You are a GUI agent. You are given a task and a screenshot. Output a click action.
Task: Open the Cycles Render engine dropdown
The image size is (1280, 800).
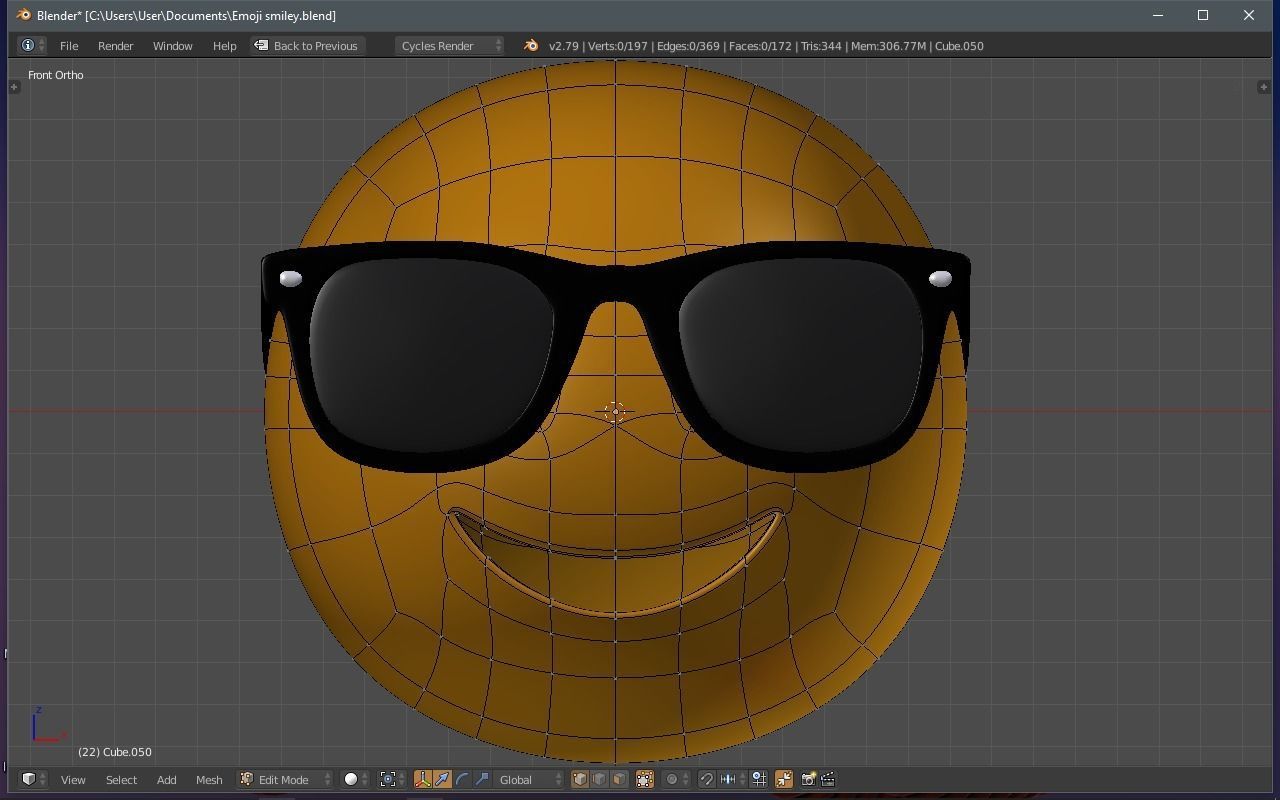point(449,46)
